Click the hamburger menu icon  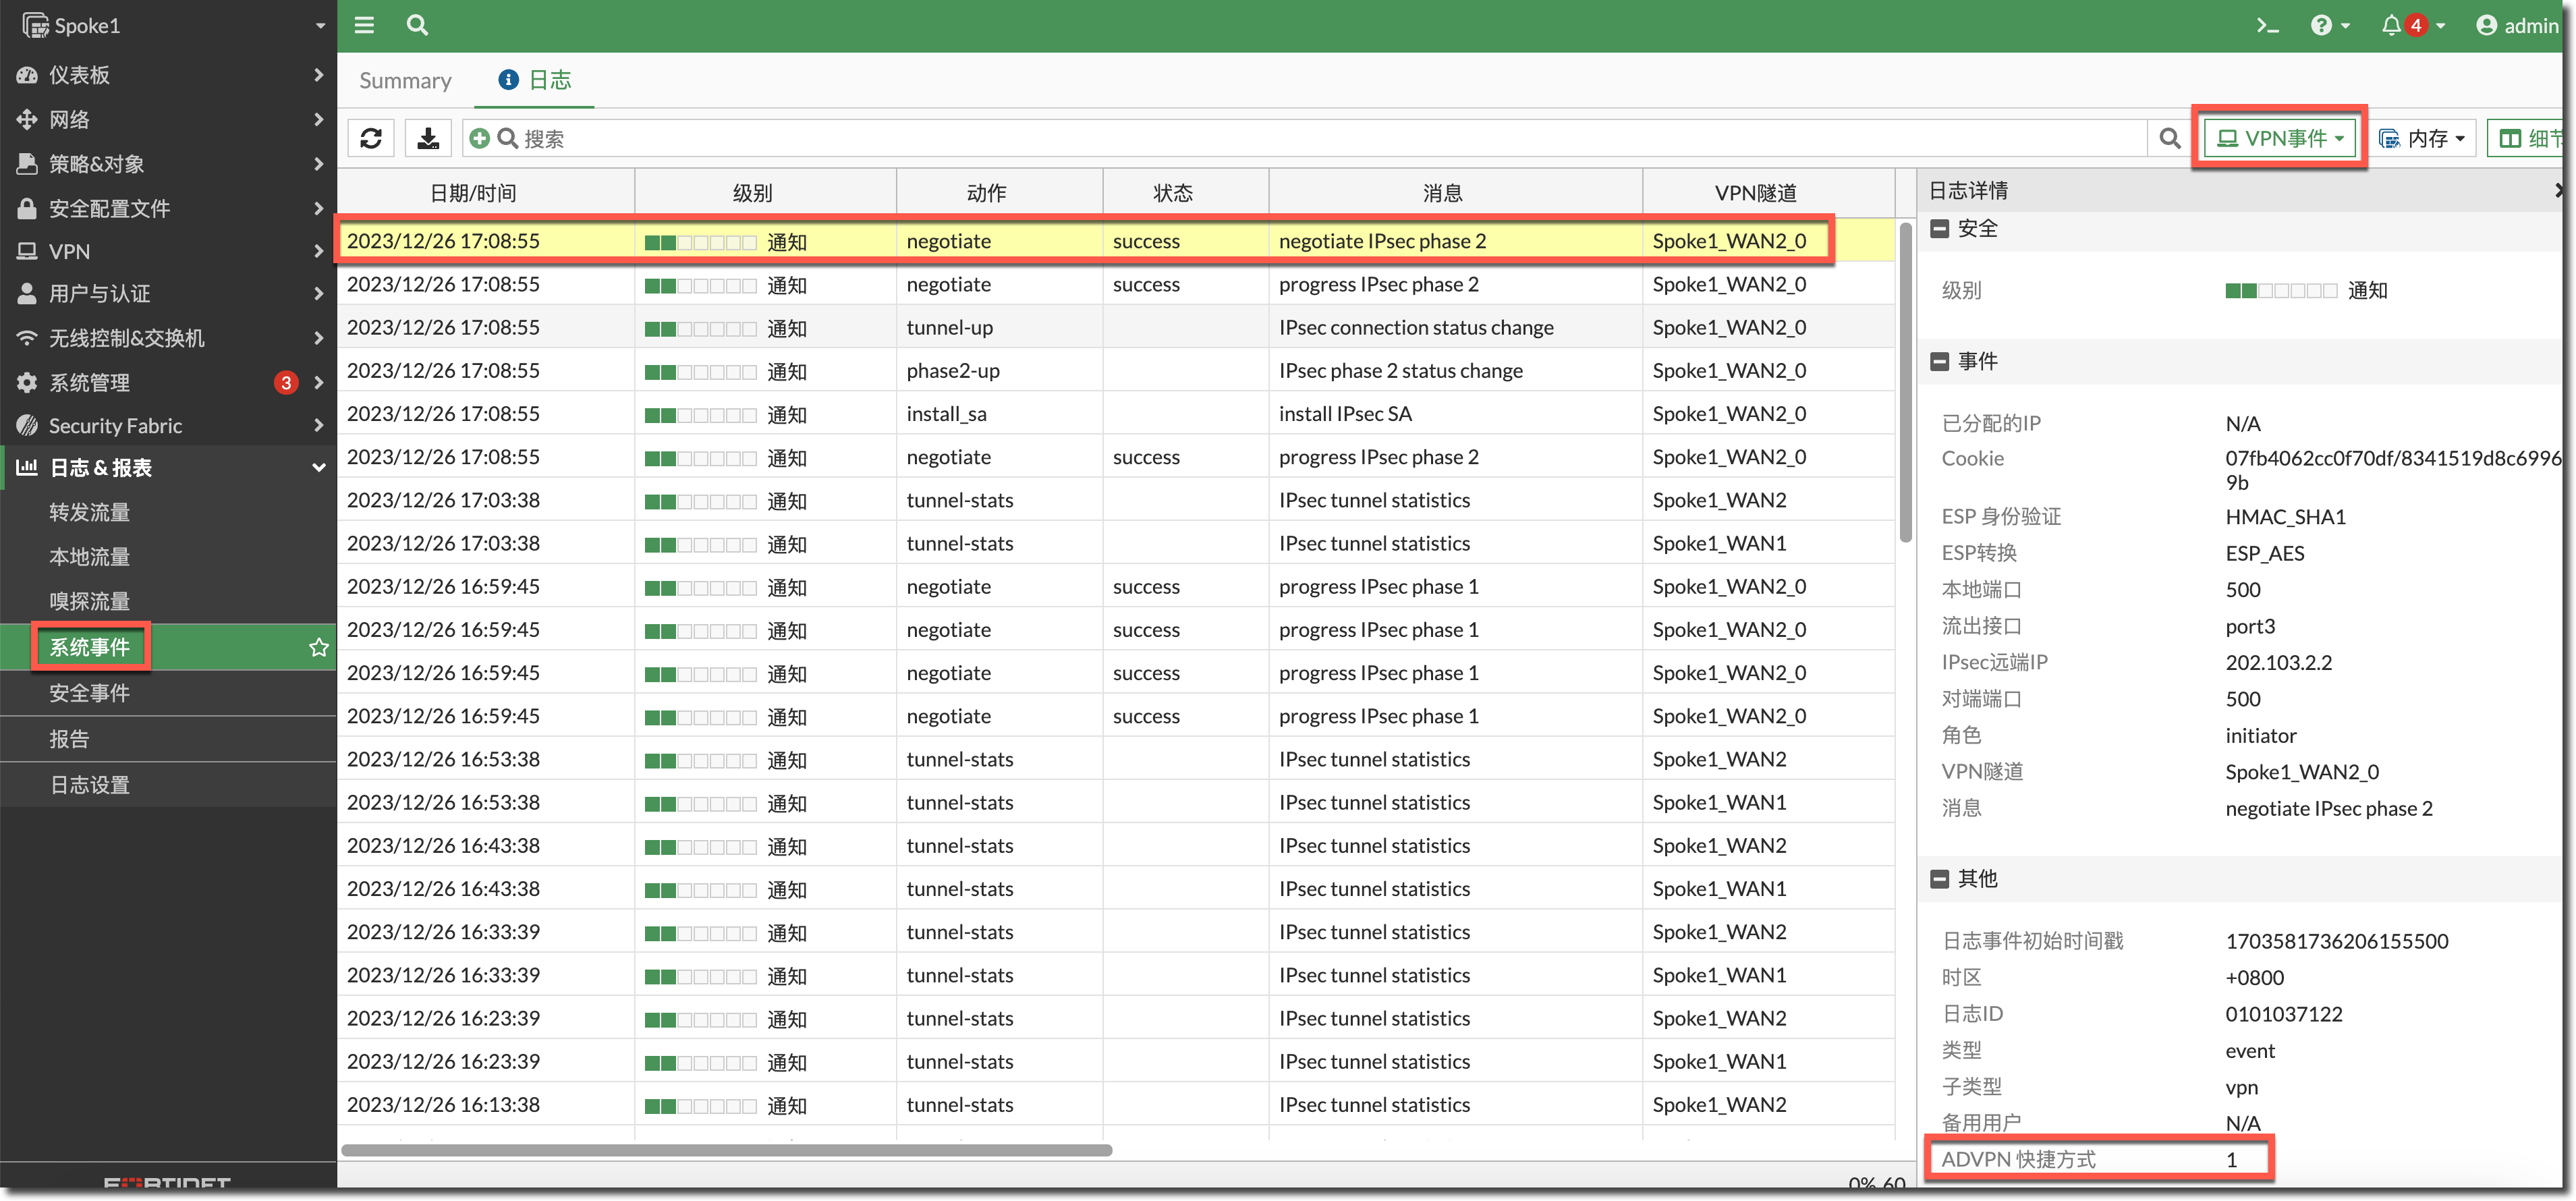point(364,25)
